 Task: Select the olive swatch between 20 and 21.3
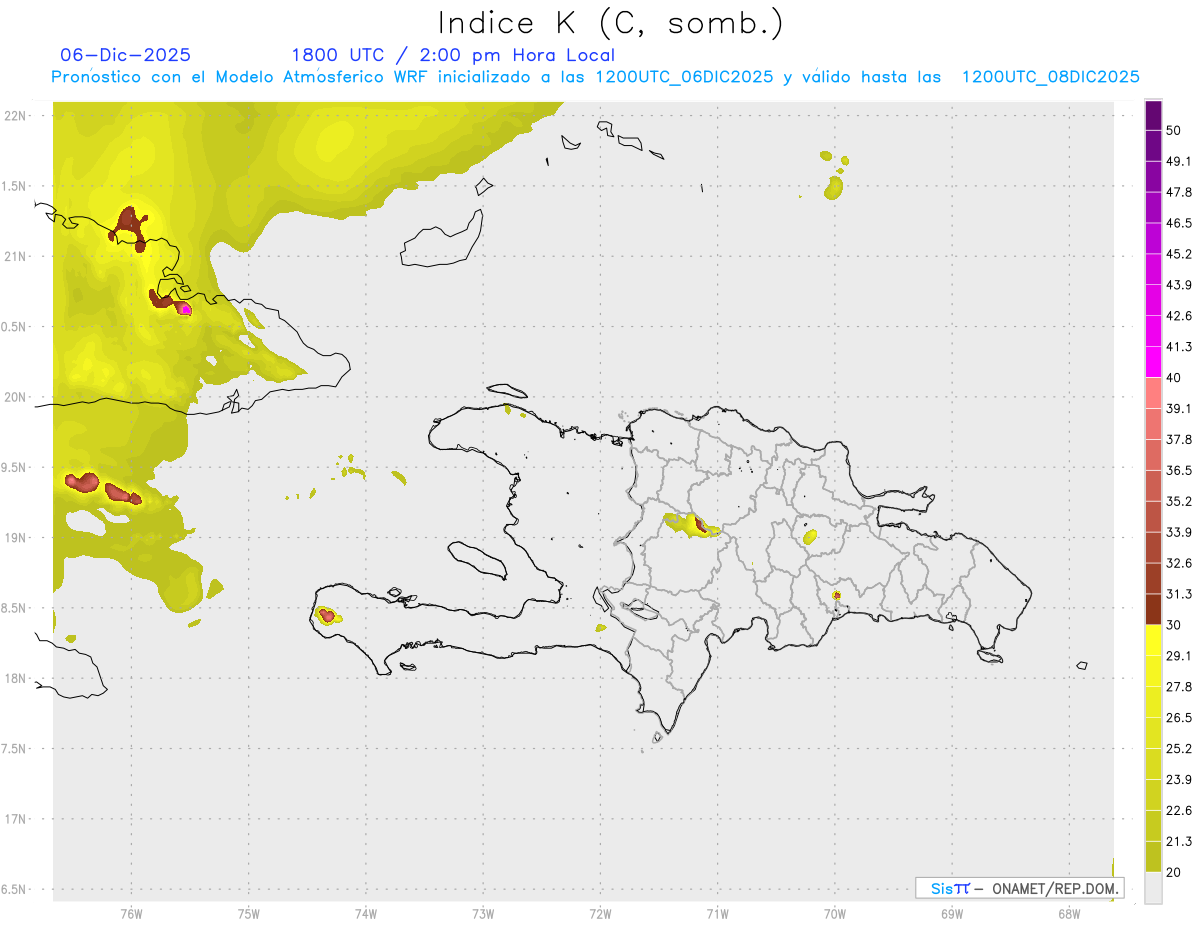pyautogui.click(x=1153, y=857)
